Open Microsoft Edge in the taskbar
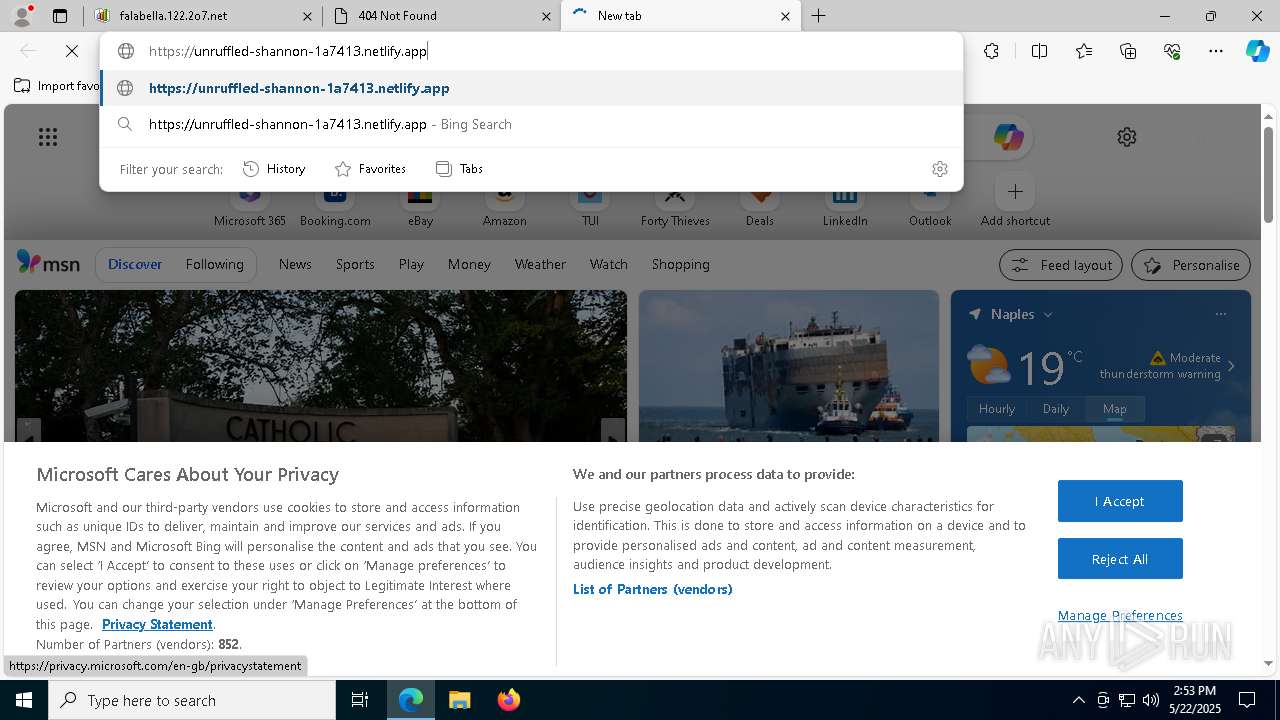 point(411,700)
